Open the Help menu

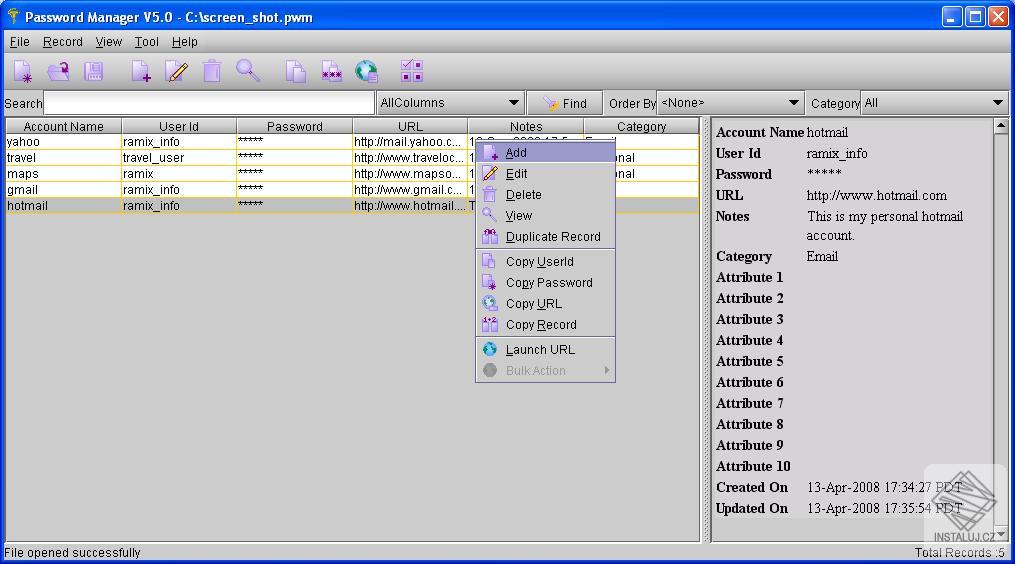184,42
